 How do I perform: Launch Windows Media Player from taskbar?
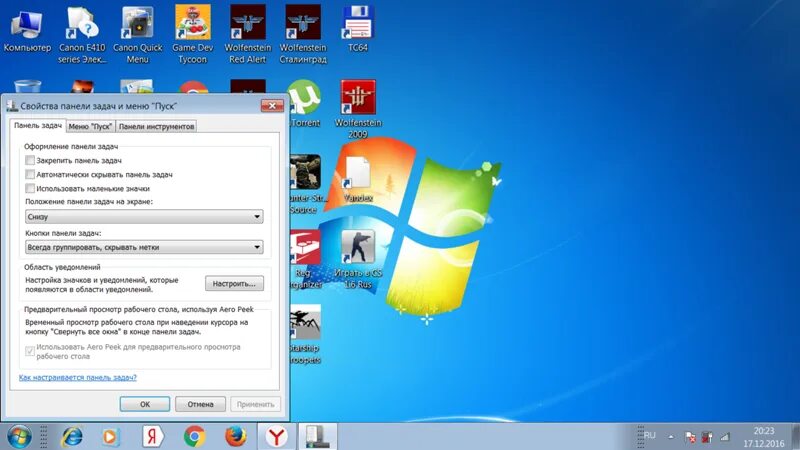[x=111, y=437]
